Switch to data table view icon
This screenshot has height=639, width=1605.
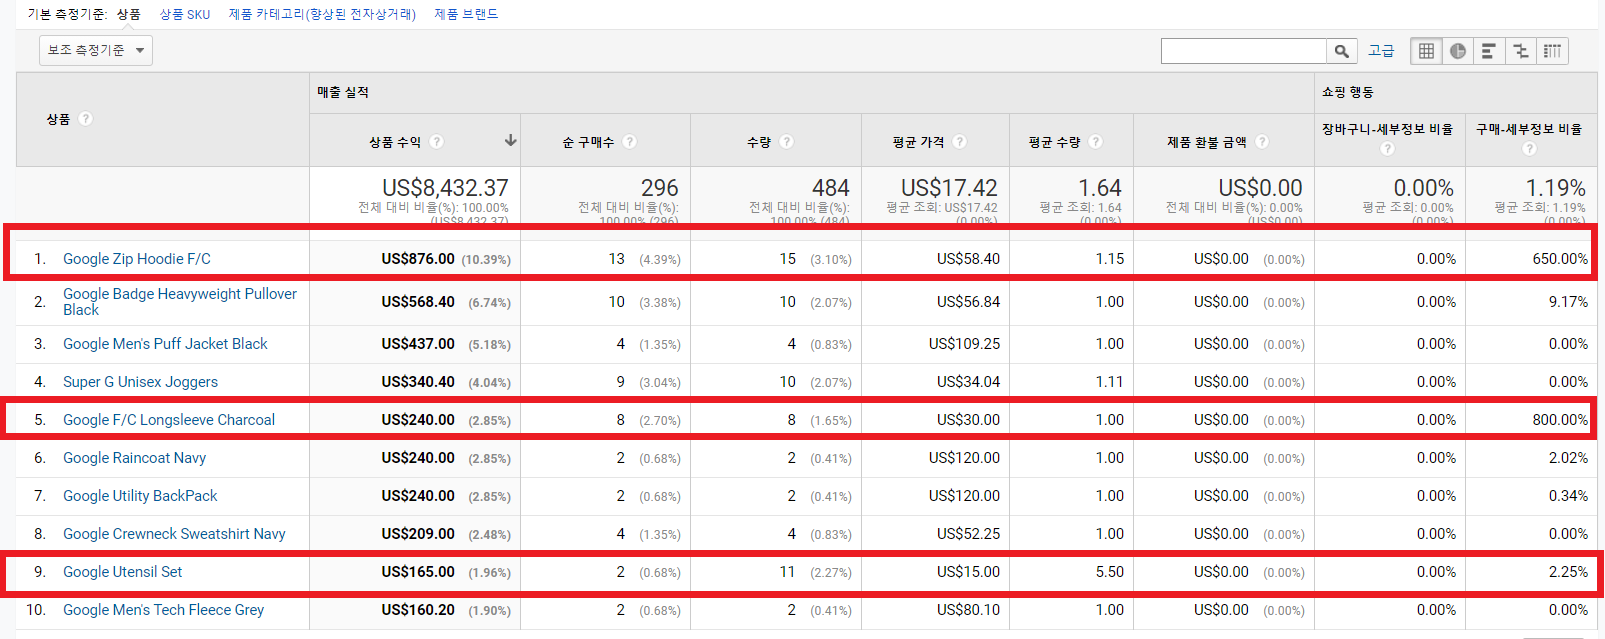point(1426,51)
